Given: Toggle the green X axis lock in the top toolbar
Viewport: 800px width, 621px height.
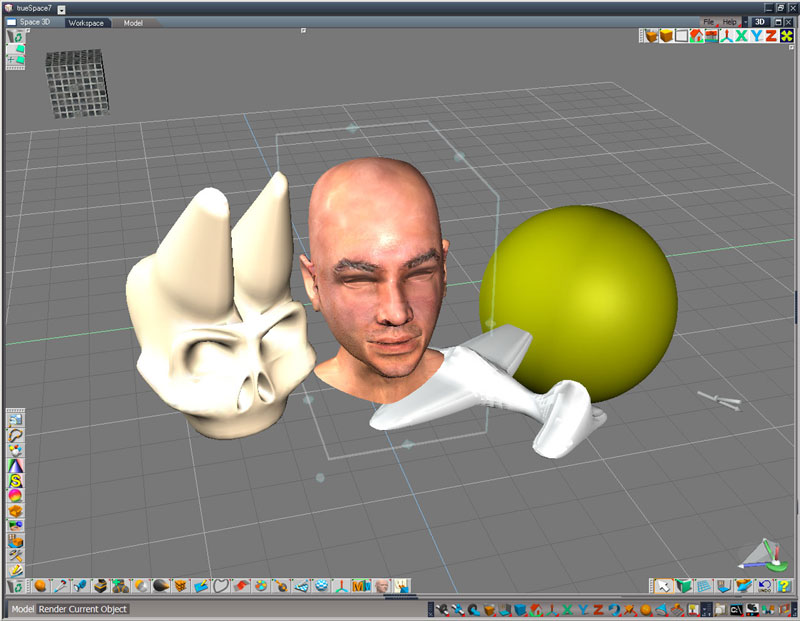Looking at the screenshot, I should (x=742, y=36).
